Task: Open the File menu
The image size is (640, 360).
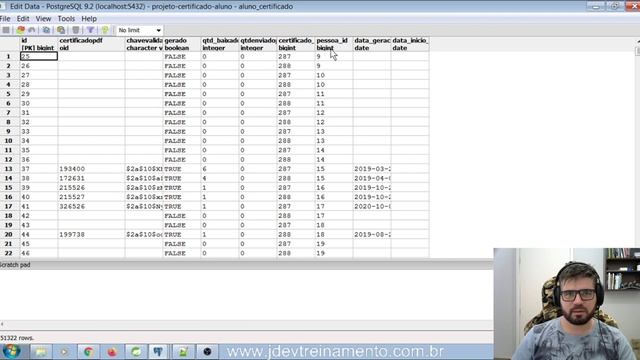Action: click(5, 19)
